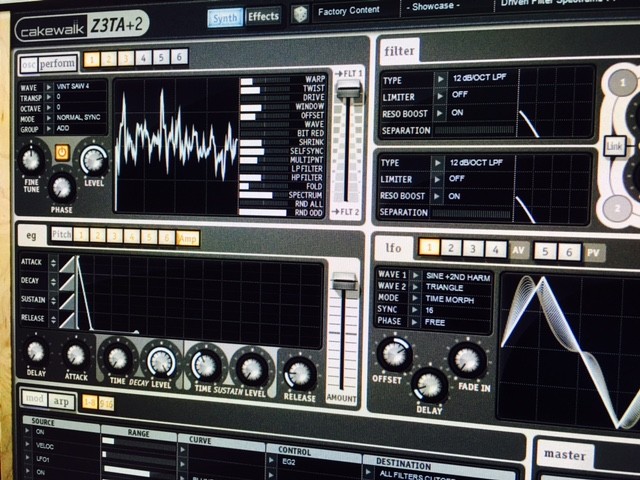Click the Sustain Level knob
The width and height of the screenshot is (640, 480).
[252, 369]
